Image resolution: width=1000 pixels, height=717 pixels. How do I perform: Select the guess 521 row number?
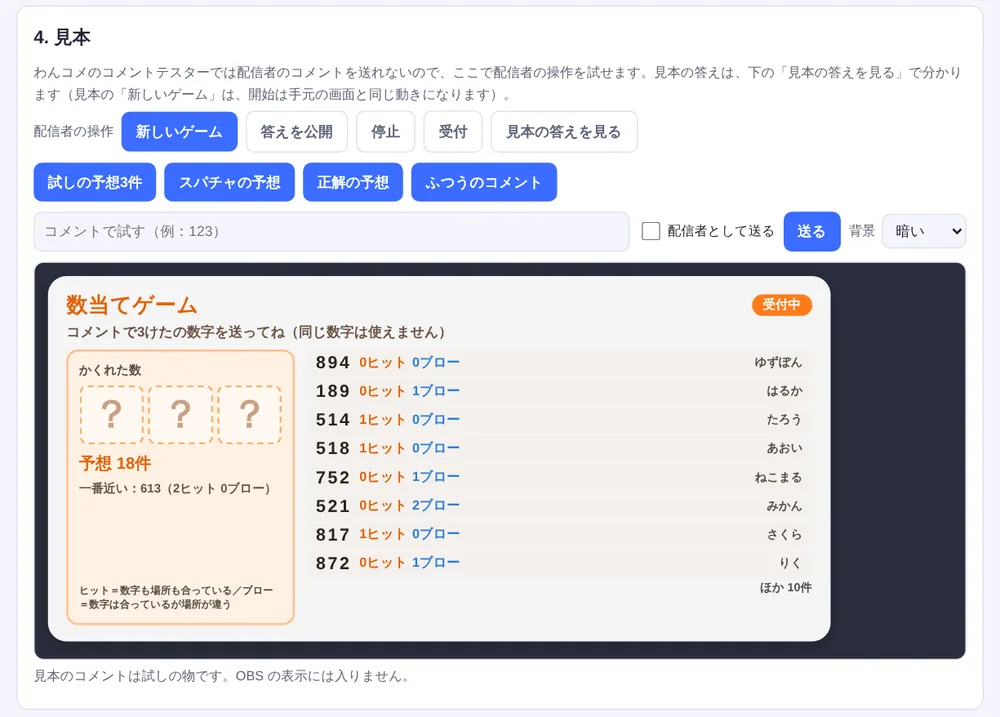coord(332,506)
